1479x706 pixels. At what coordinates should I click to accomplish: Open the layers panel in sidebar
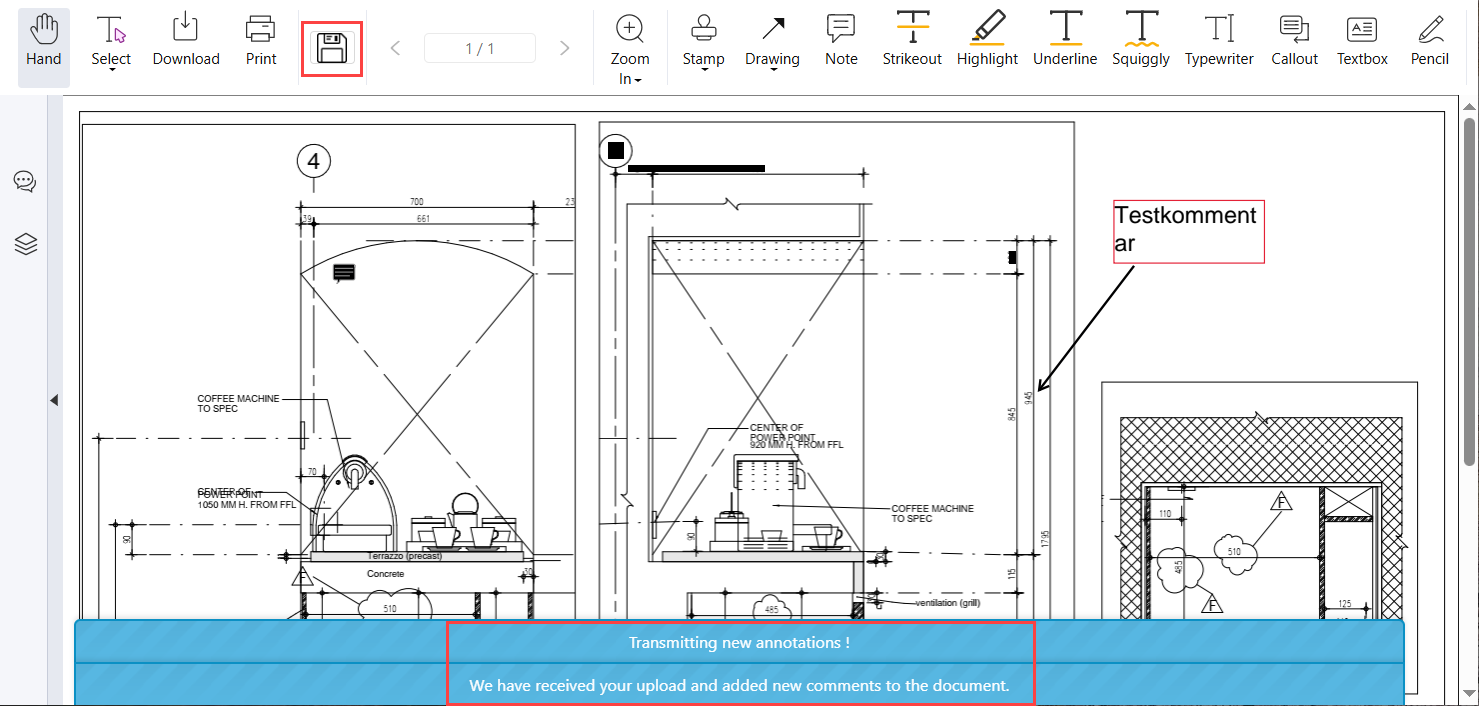[25, 244]
